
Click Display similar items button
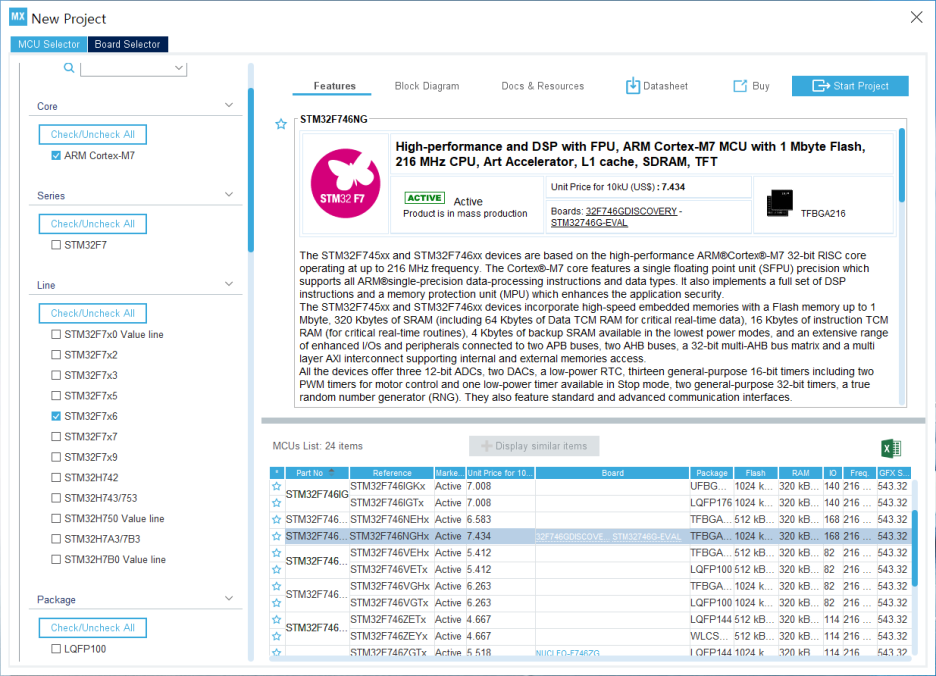534,446
